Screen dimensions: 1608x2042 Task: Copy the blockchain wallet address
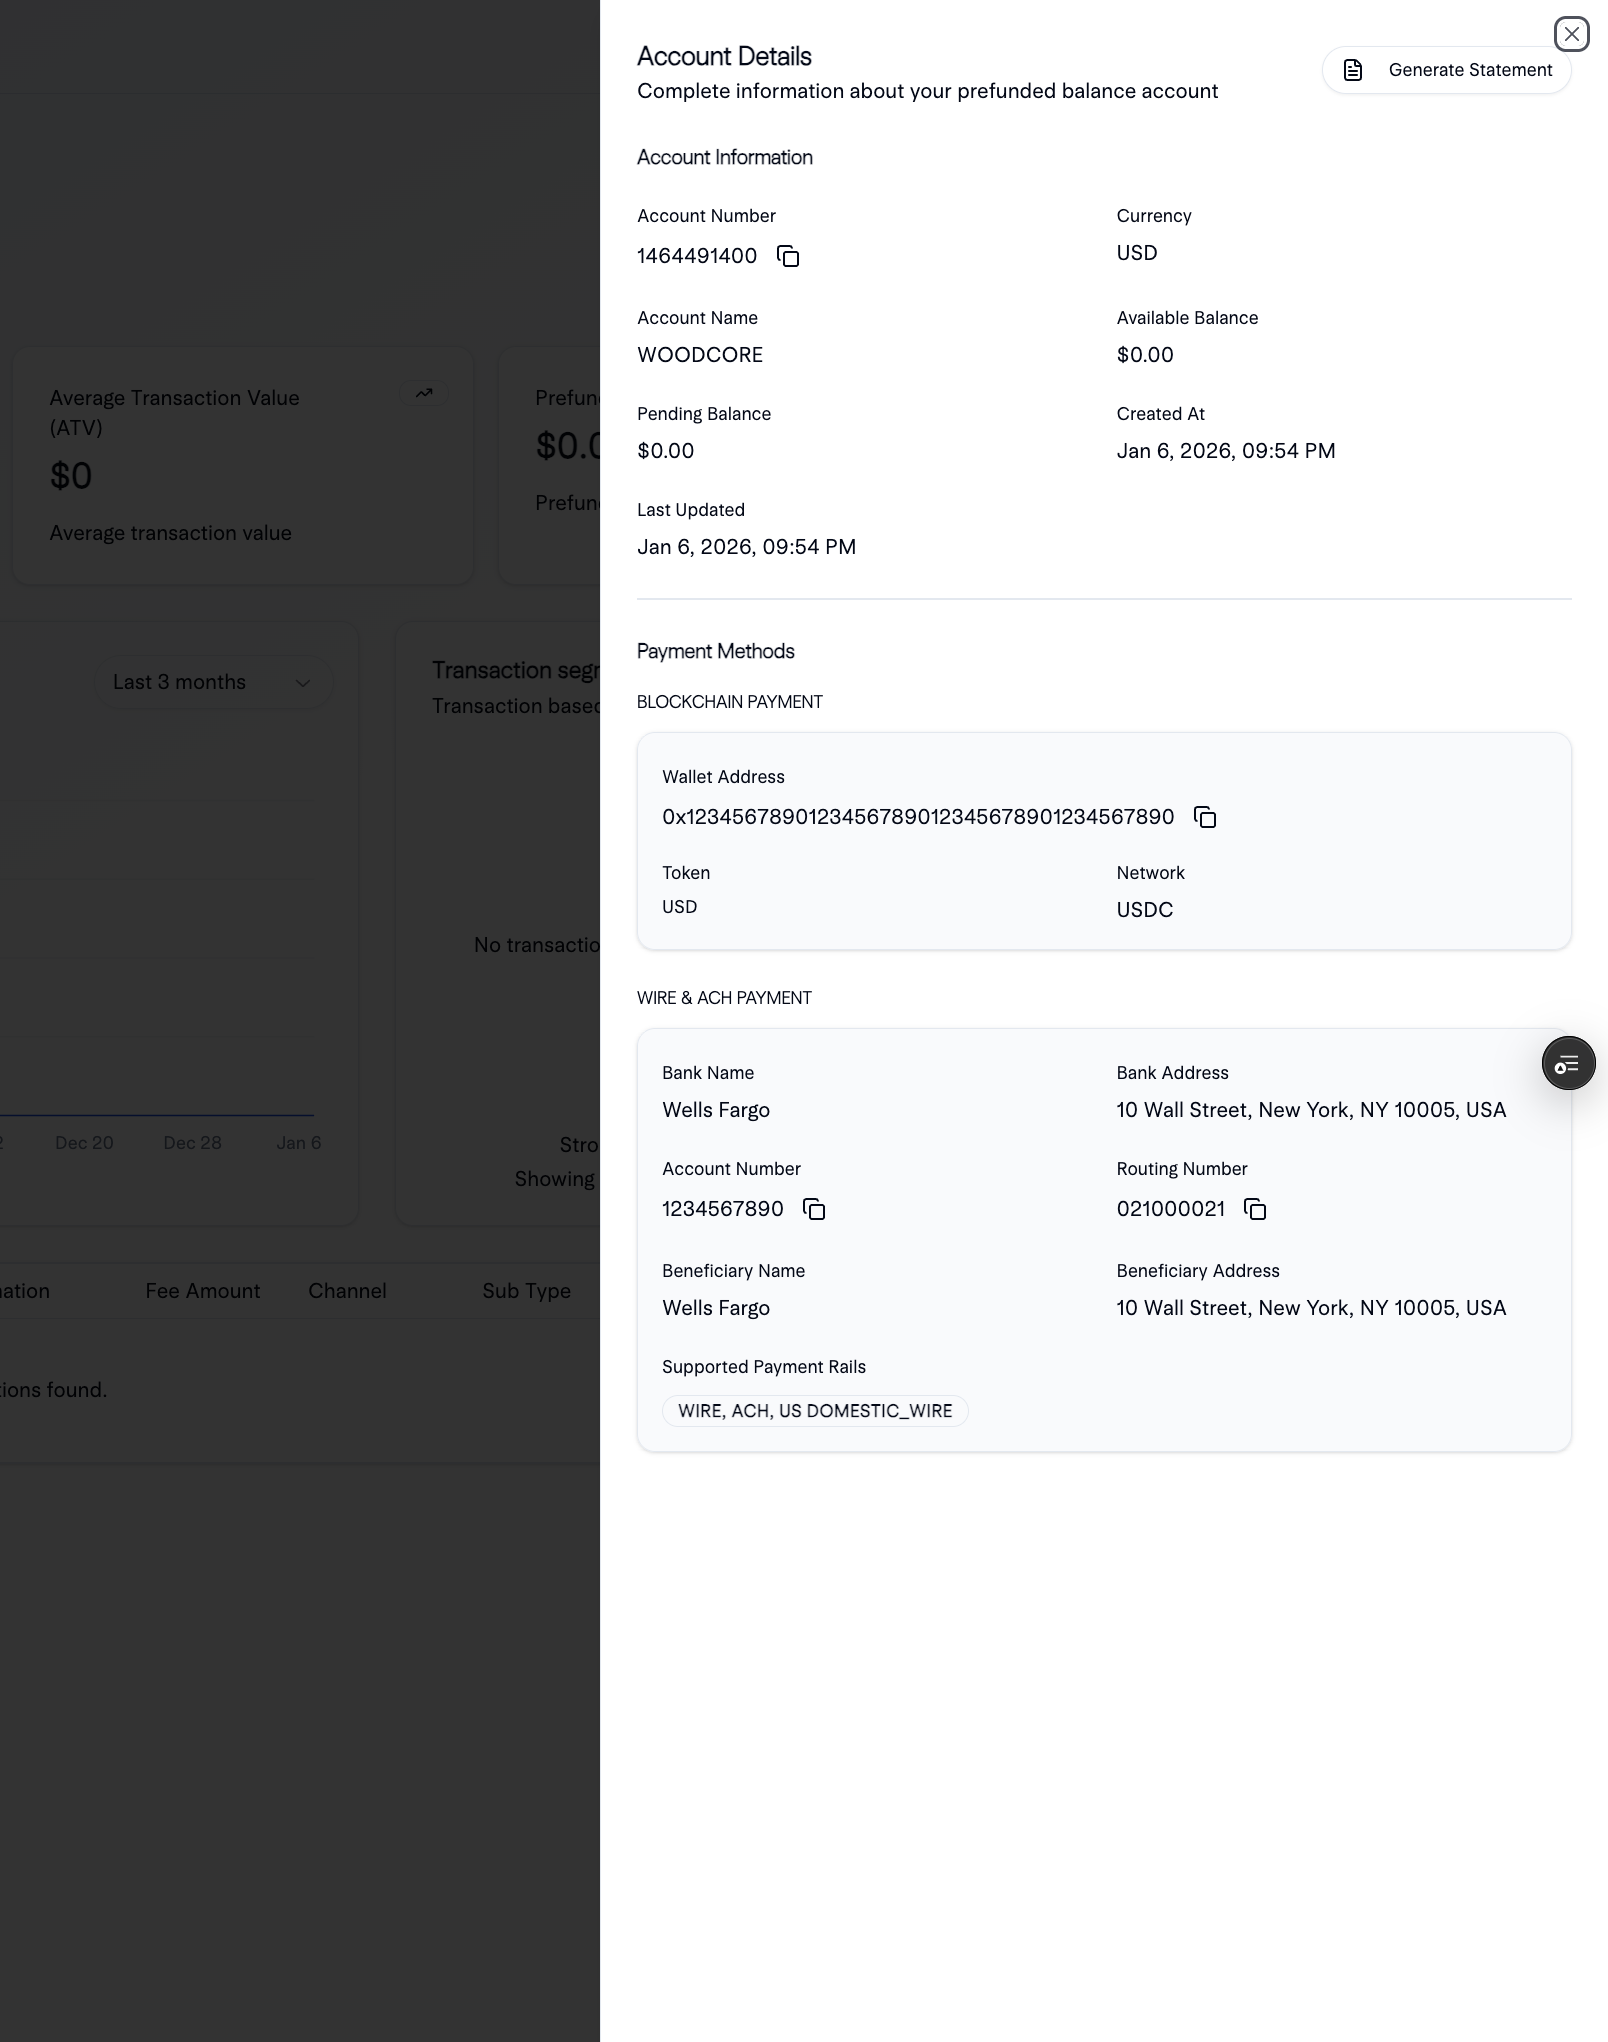click(x=1205, y=818)
